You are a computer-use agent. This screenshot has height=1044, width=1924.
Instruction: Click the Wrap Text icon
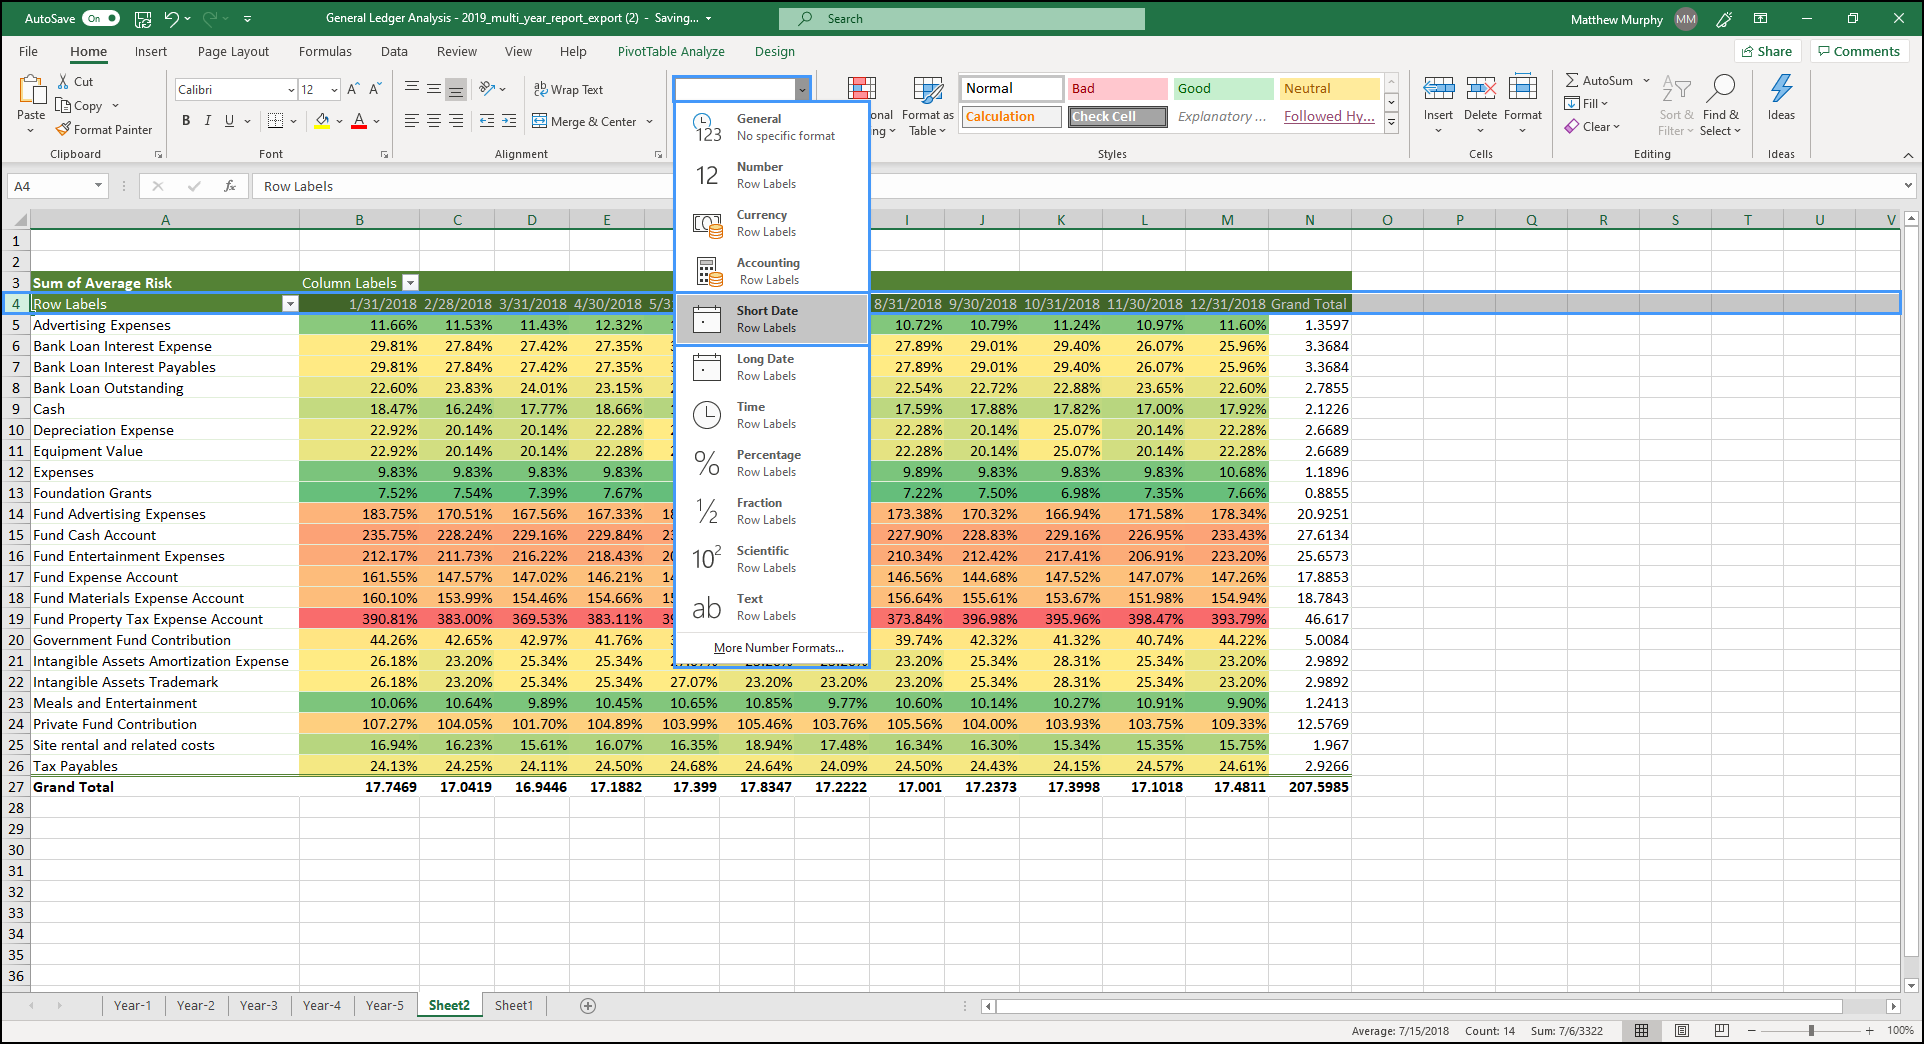point(540,89)
